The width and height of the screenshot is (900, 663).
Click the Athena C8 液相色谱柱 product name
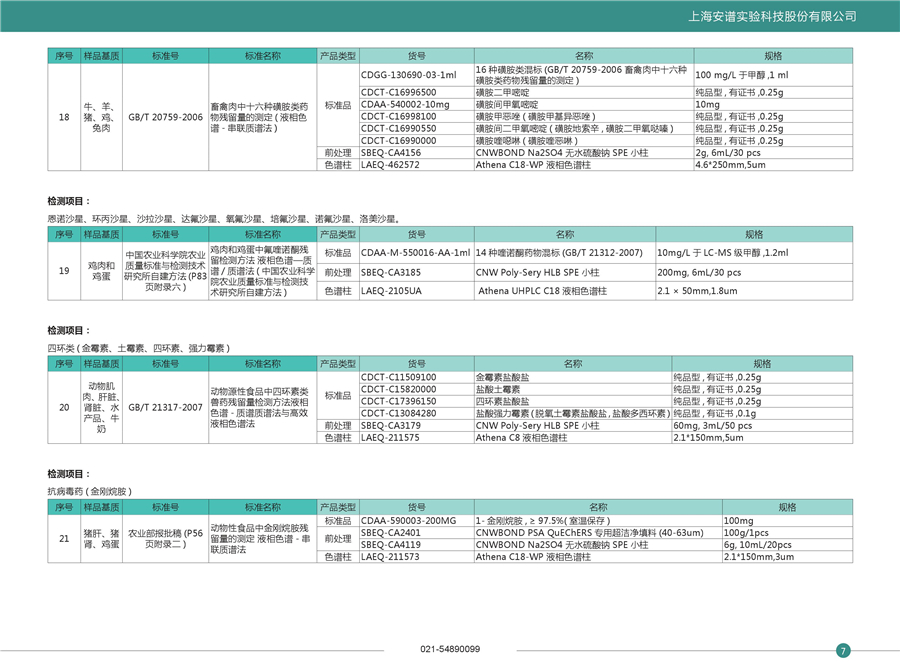(x=521, y=437)
